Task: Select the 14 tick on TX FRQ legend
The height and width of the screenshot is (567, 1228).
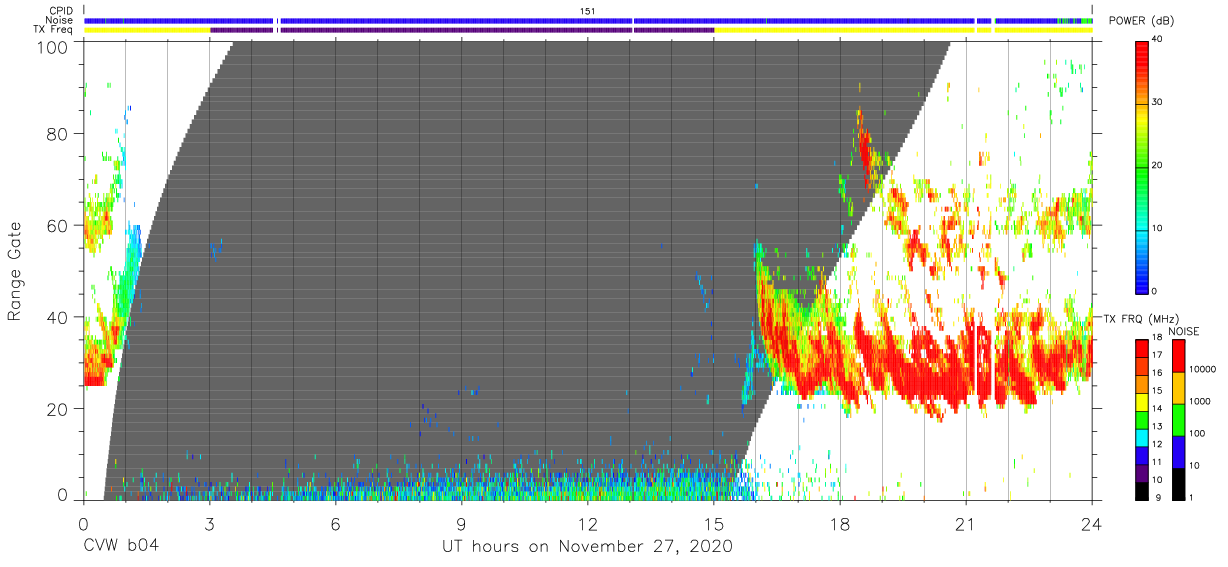Action: (1159, 408)
